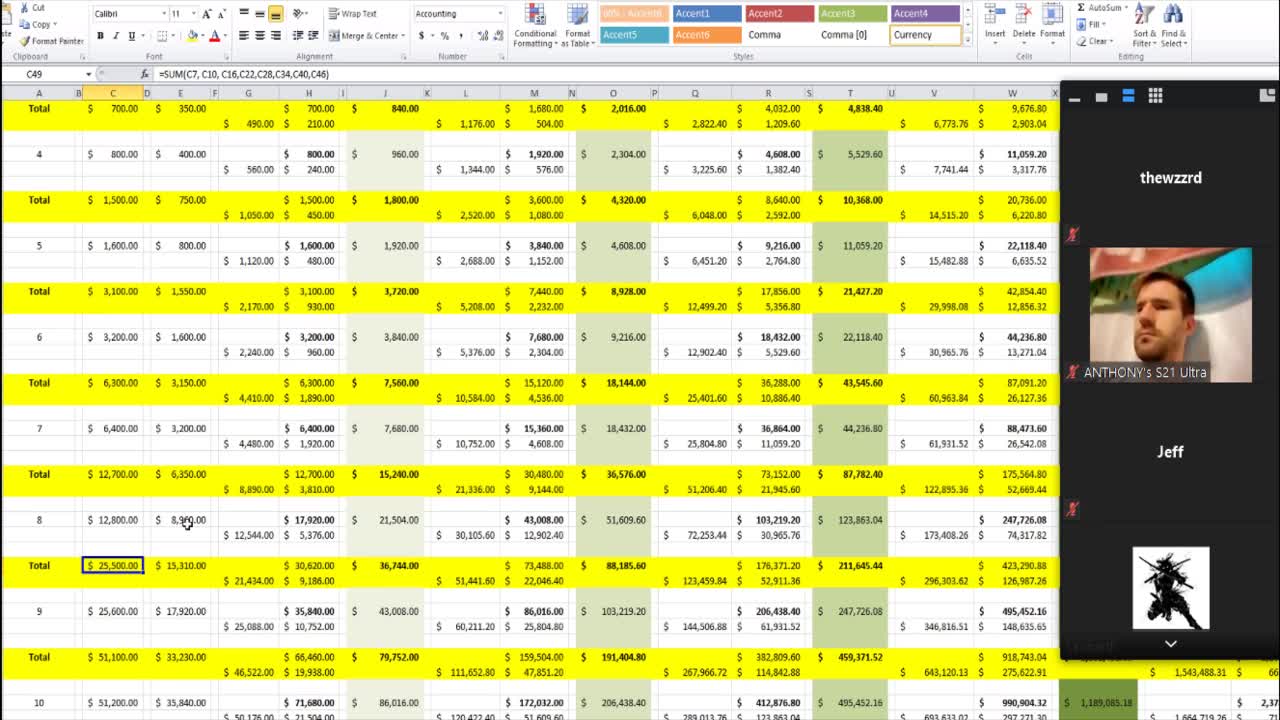Image resolution: width=1280 pixels, height=720 pixels.
Task: Click Delete cells icon
Action: [x=1024, y=24]
